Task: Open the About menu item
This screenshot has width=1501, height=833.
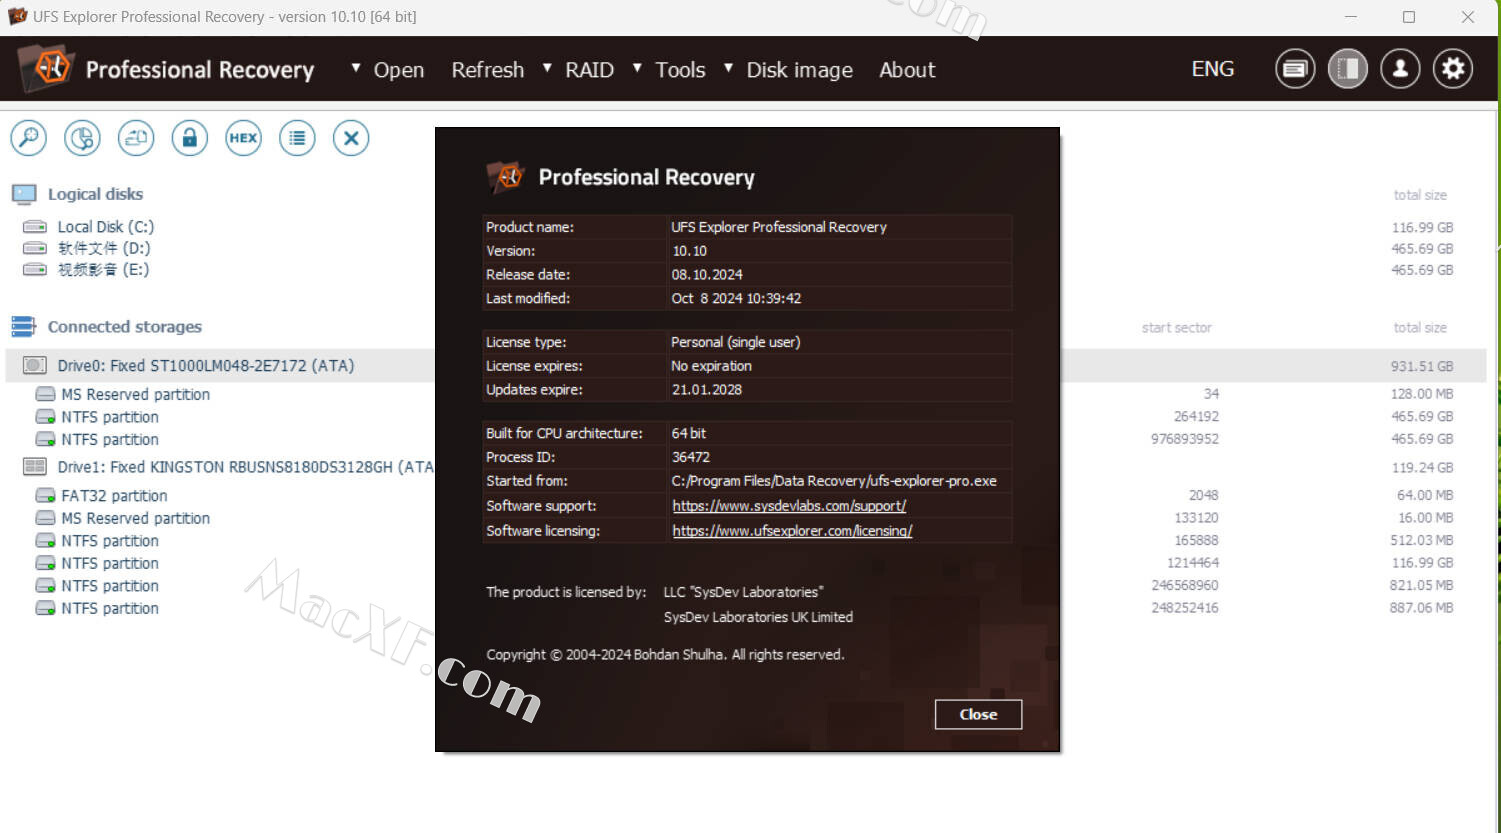Action: (907, 70)
